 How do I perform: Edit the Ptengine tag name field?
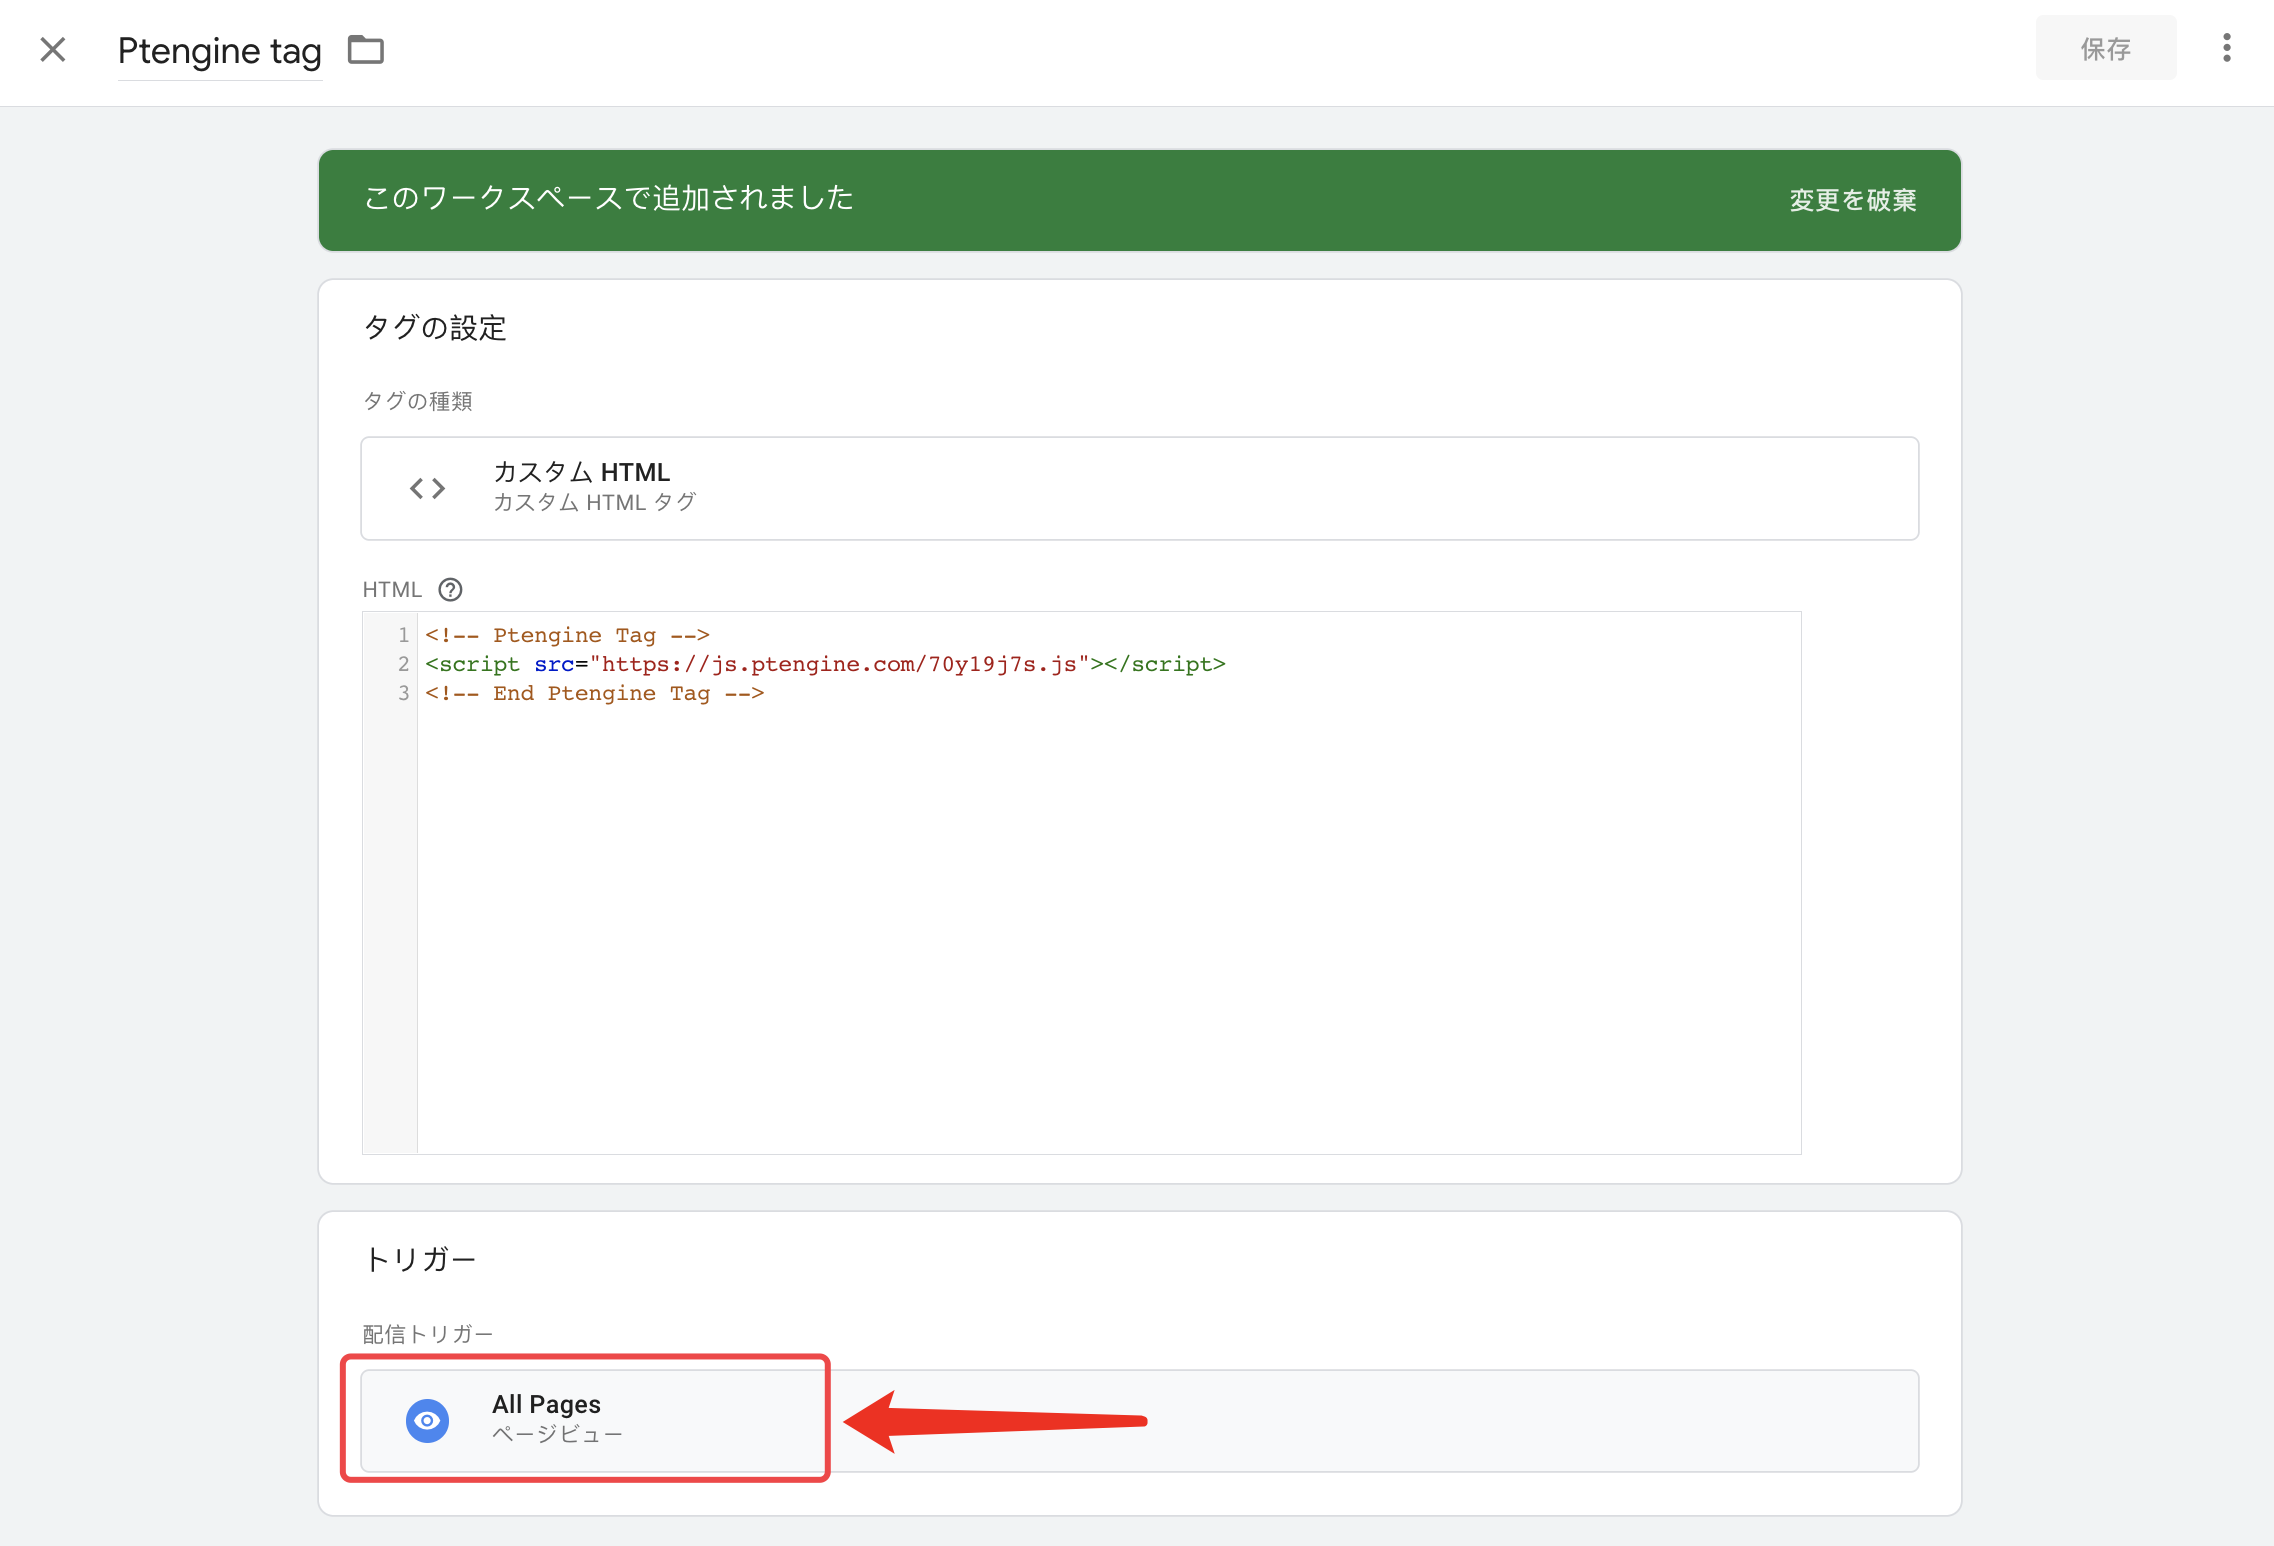[x=219, y=51]
